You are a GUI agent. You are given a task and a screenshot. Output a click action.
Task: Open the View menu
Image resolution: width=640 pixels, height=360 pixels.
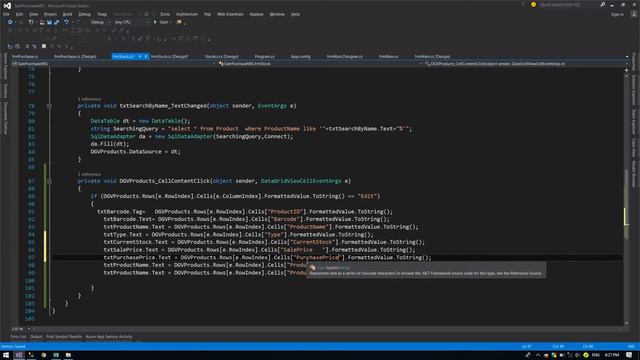click(33, 14)
